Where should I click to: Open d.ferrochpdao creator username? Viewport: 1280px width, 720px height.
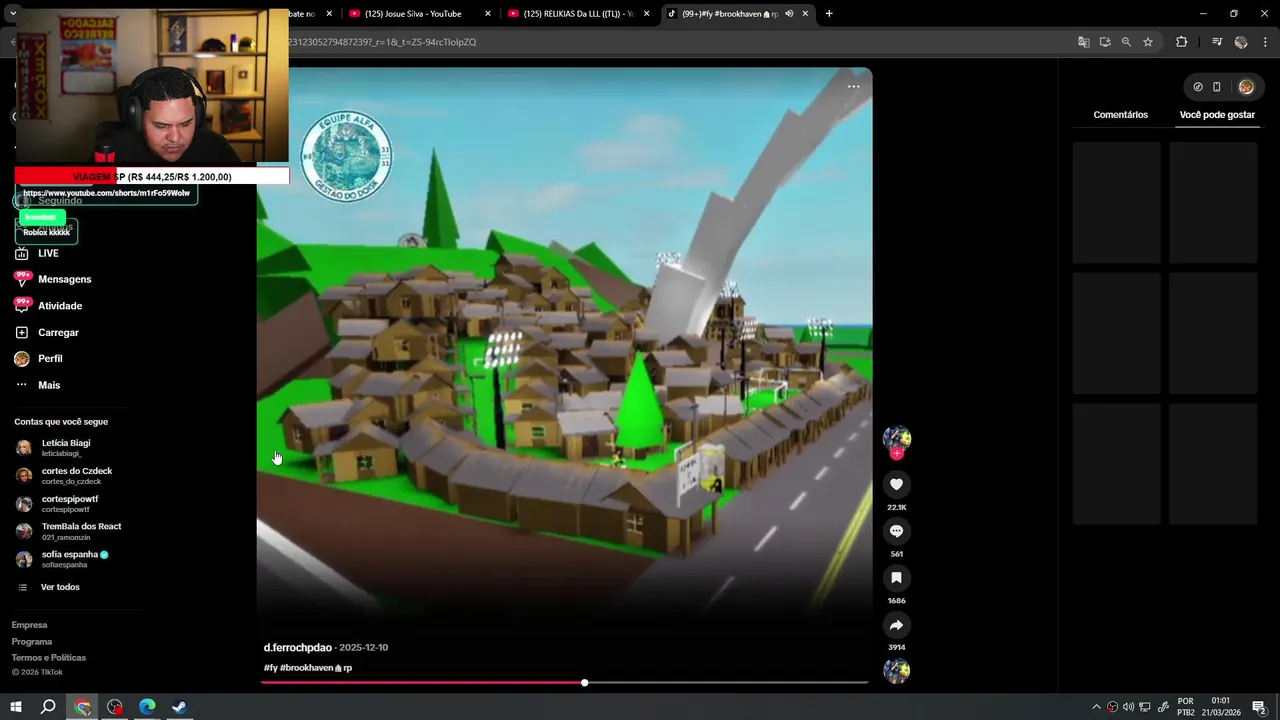click(298, 647)
